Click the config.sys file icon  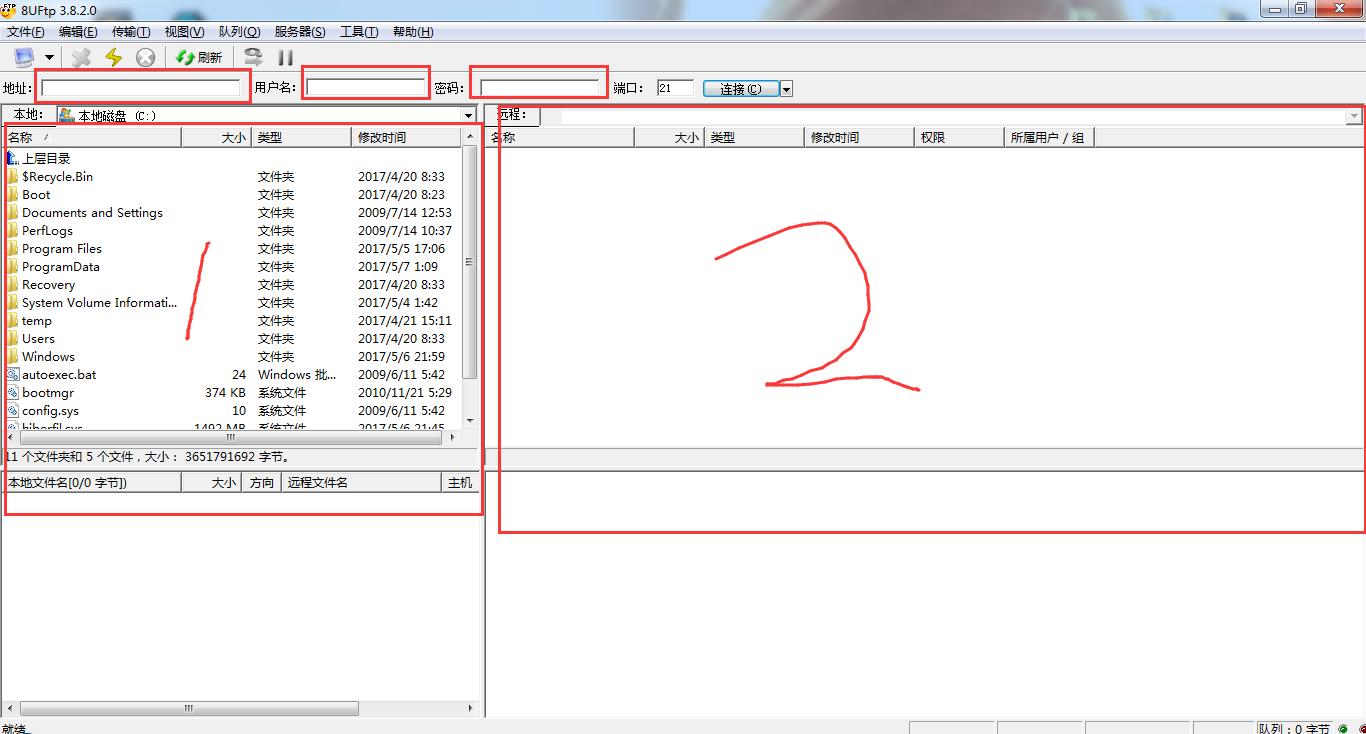click(13, 411)
